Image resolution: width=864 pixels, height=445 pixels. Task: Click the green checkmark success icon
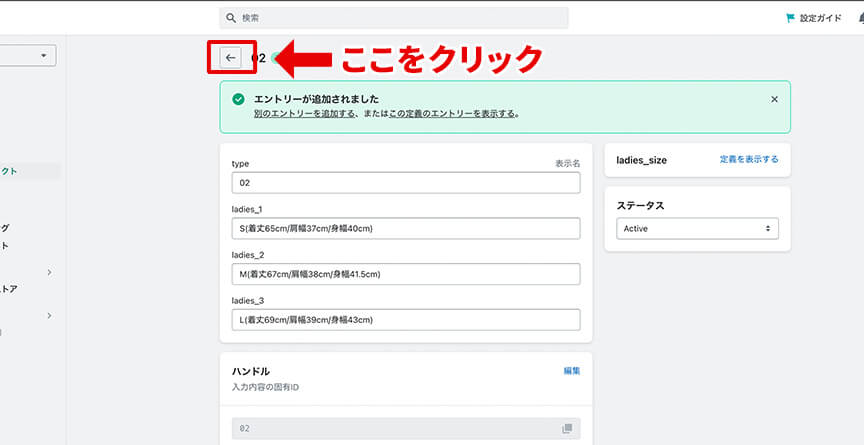[238, 99]
